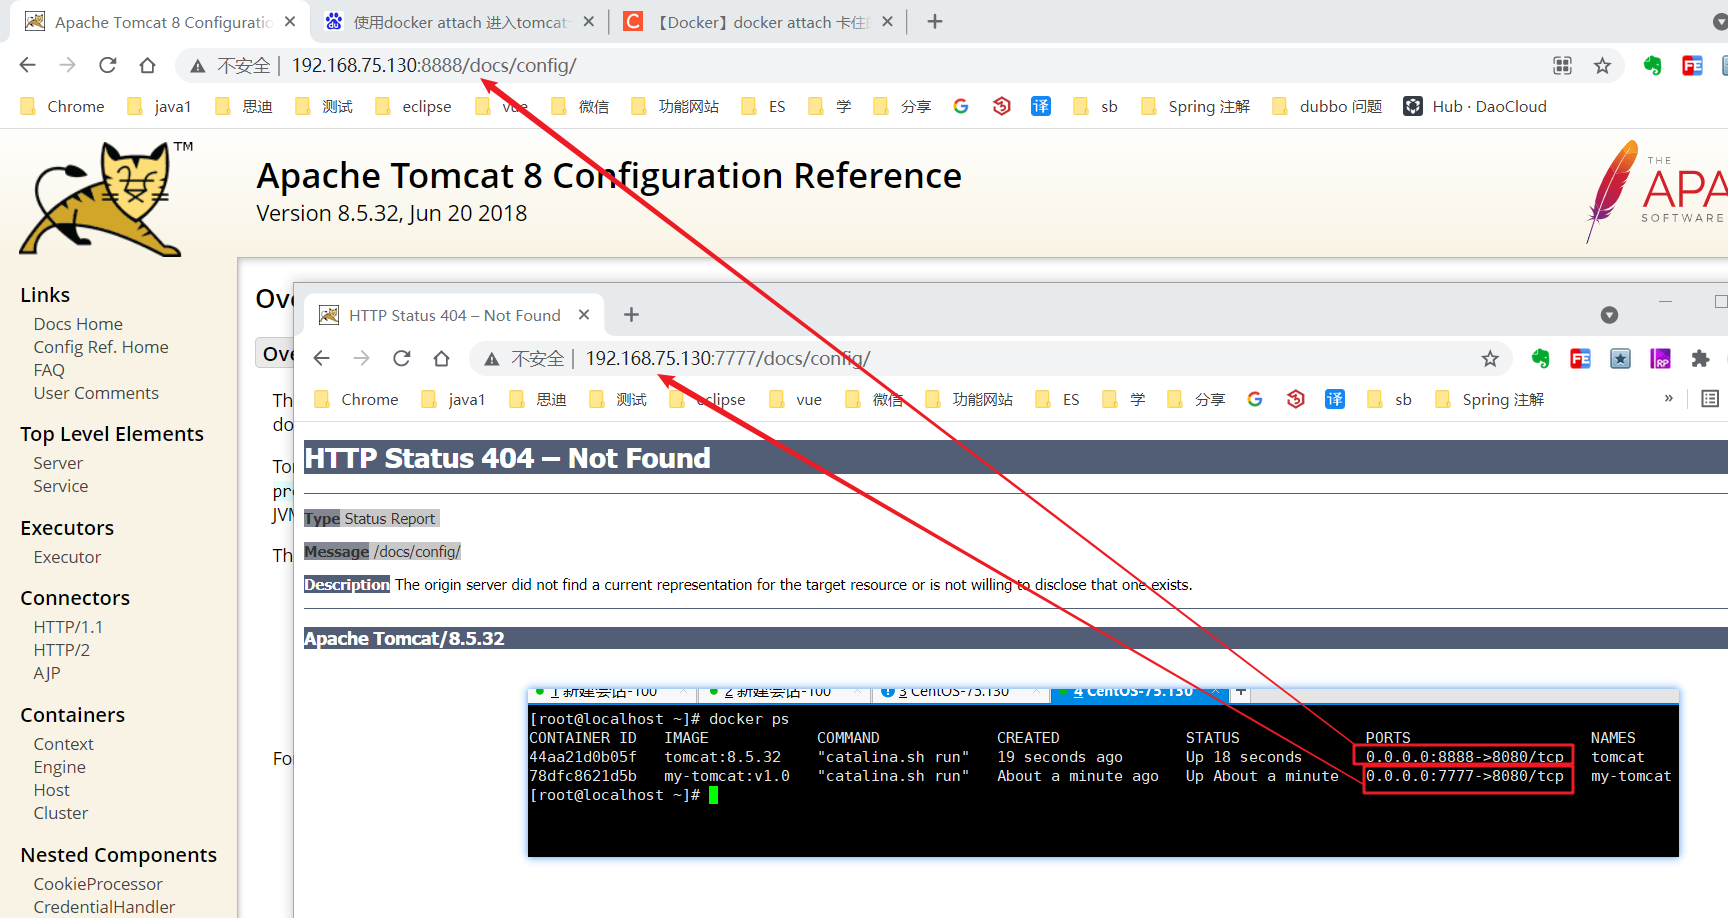Open the red FE extension in the inner toolbar

point(1580,358)
